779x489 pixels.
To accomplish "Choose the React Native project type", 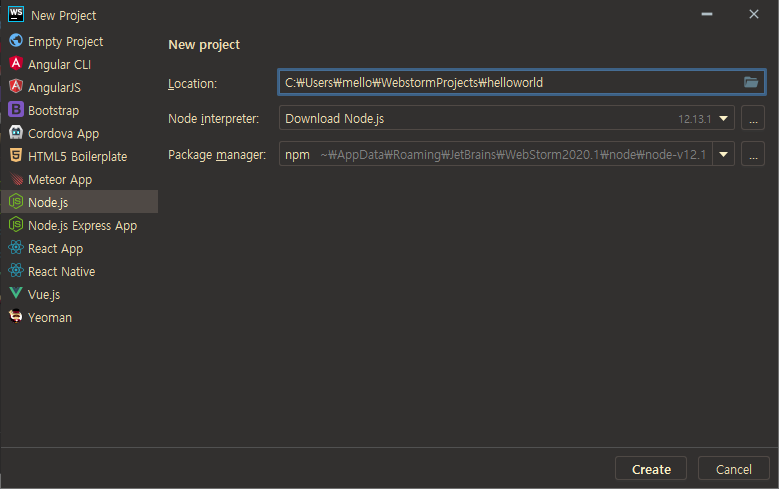I will point(79,271).
